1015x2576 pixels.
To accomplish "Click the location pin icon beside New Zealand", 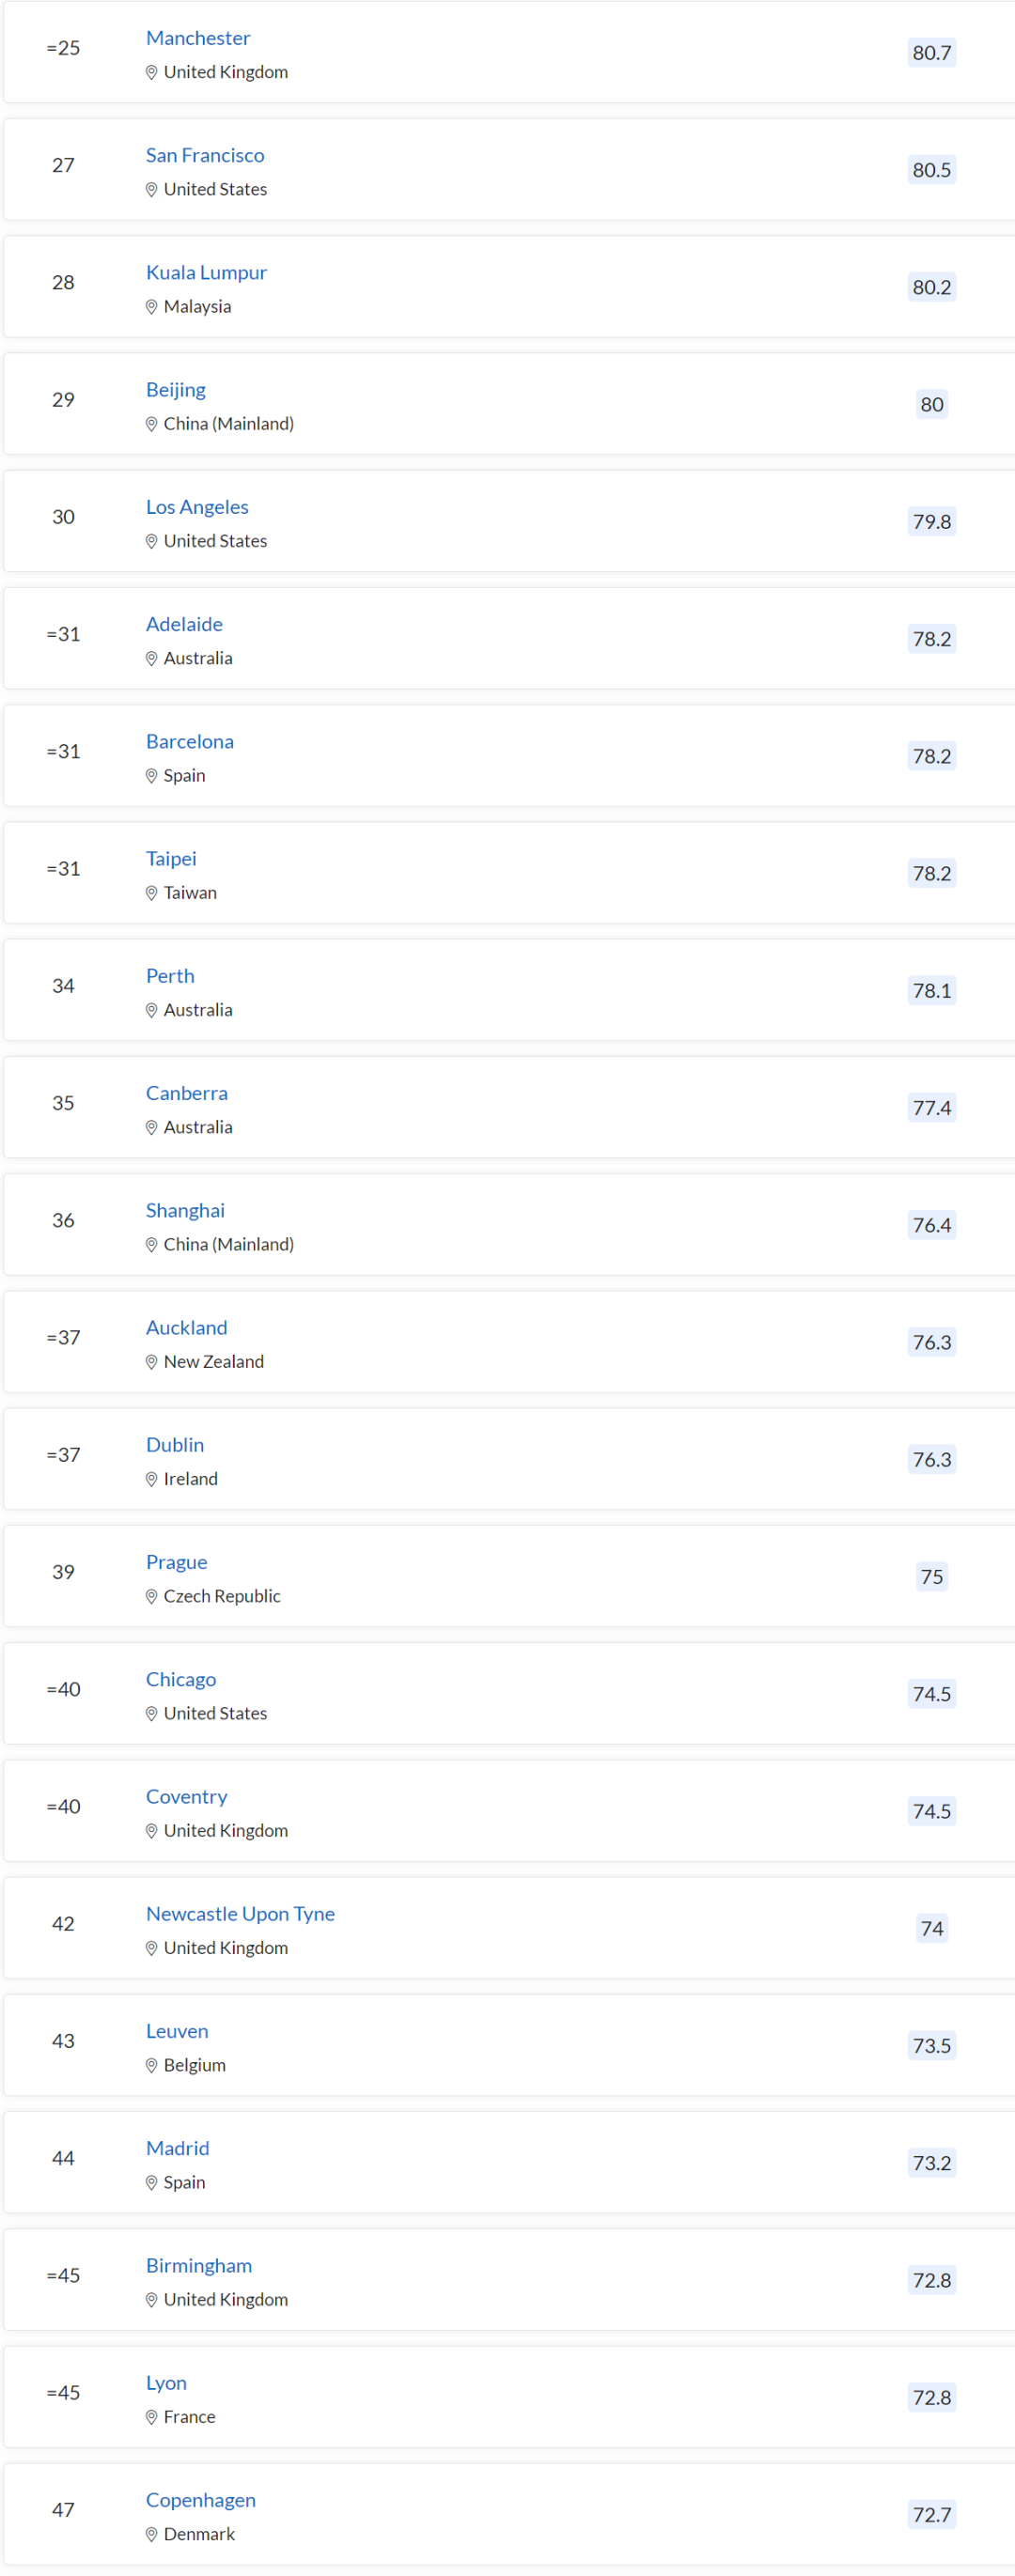I will tap(151, 1362).
